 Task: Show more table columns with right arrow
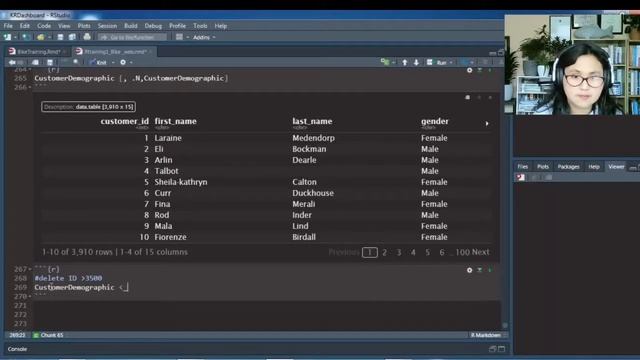[x=487, y=123]
